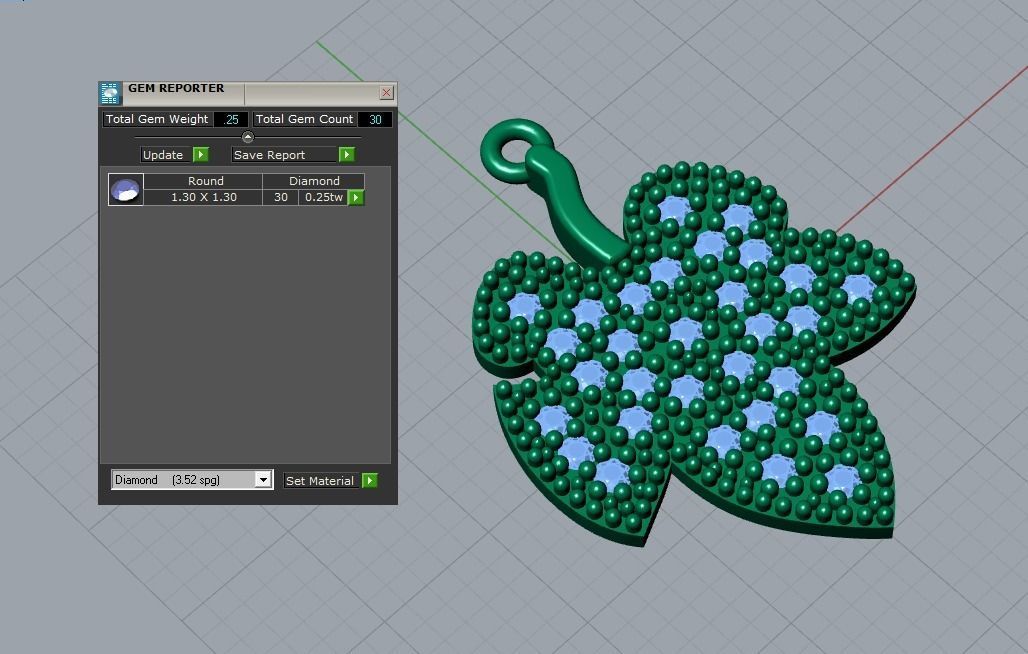Click green arrow next to Set Material
Viewport: 1028px width, 654px height.
370,480
